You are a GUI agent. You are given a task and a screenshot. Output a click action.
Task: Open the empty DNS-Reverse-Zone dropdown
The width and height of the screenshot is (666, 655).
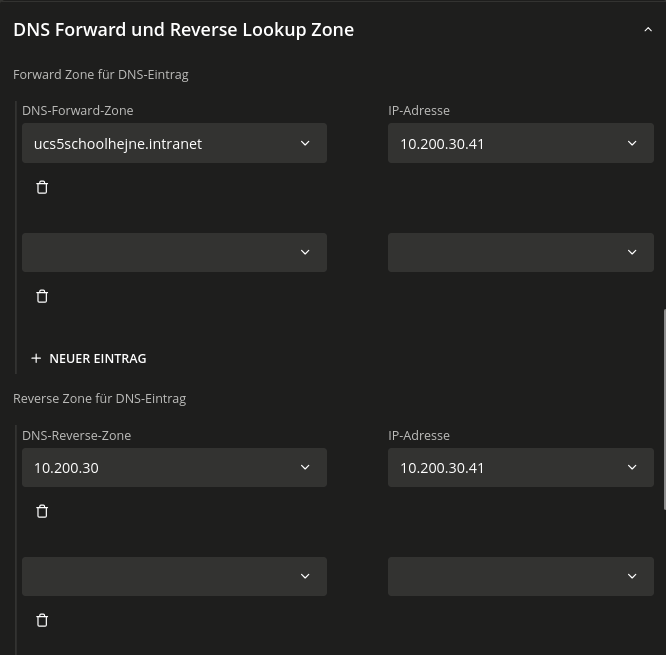point(174,576)
